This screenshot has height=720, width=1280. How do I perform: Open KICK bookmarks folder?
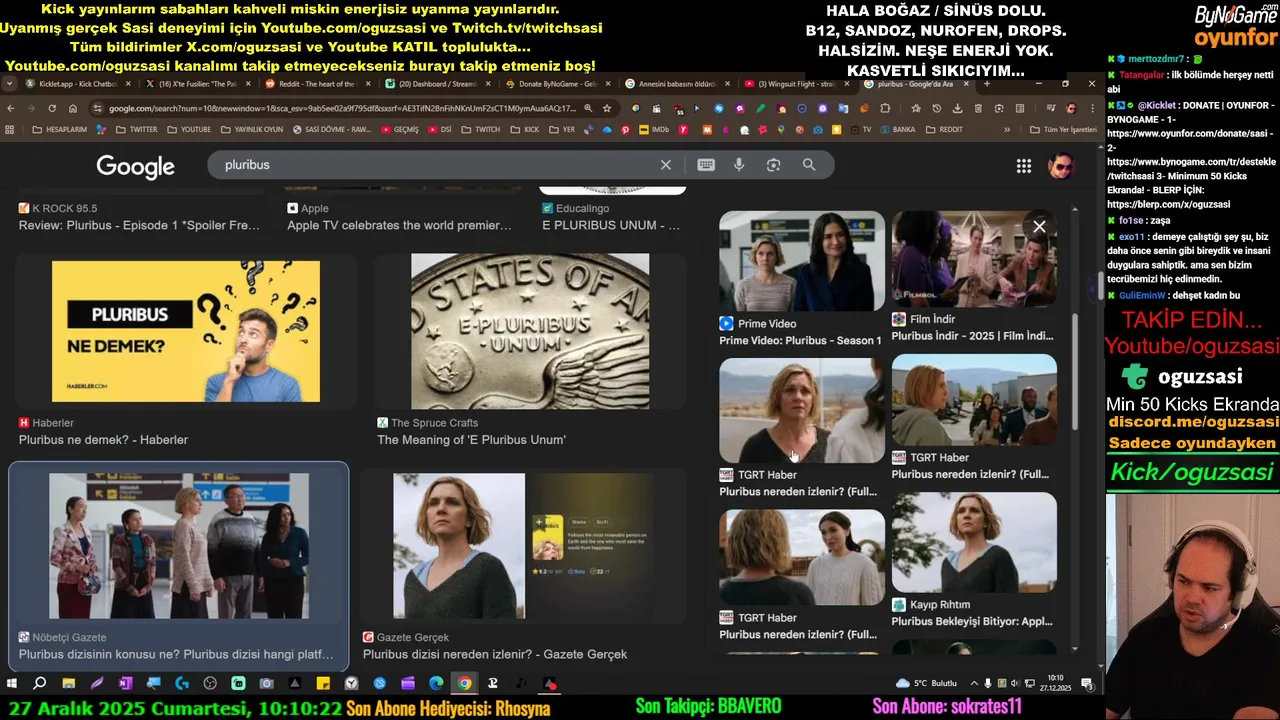pos(524,130)
